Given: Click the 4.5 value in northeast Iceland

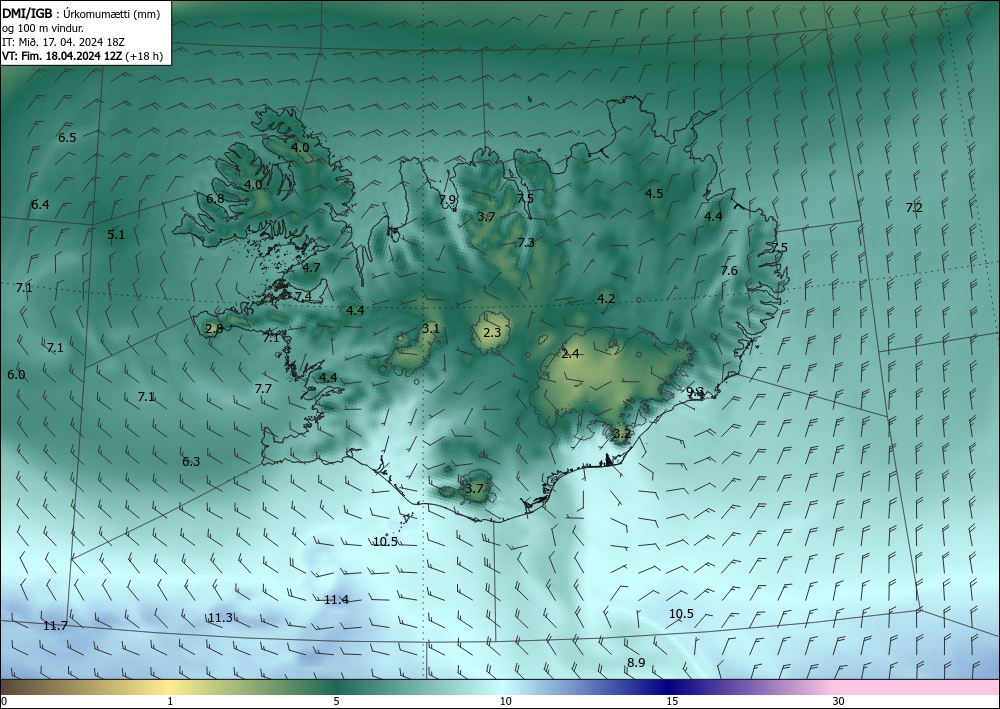Looking at the screenshot, I should [x=654, y=194].
